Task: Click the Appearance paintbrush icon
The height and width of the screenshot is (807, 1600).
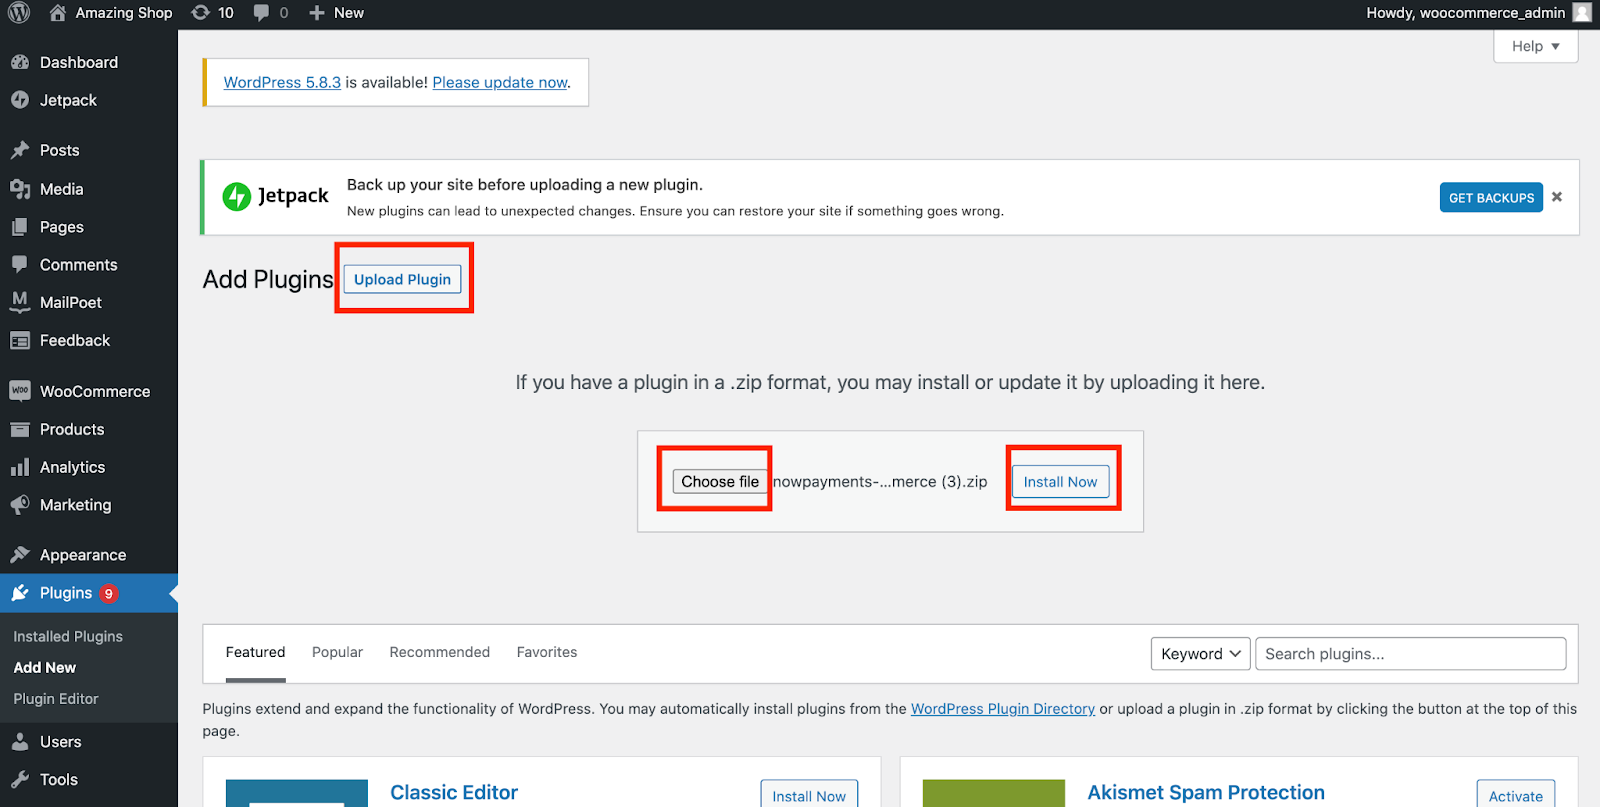Action: [20, 554]
